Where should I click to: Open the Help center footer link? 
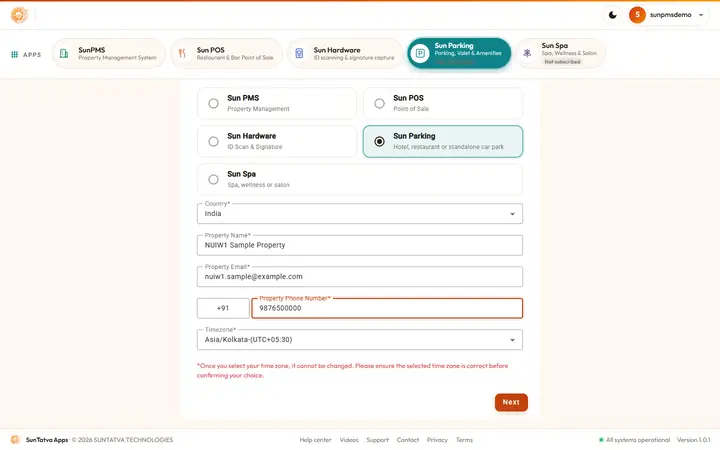pyautogui.click(x=315, y=440)
